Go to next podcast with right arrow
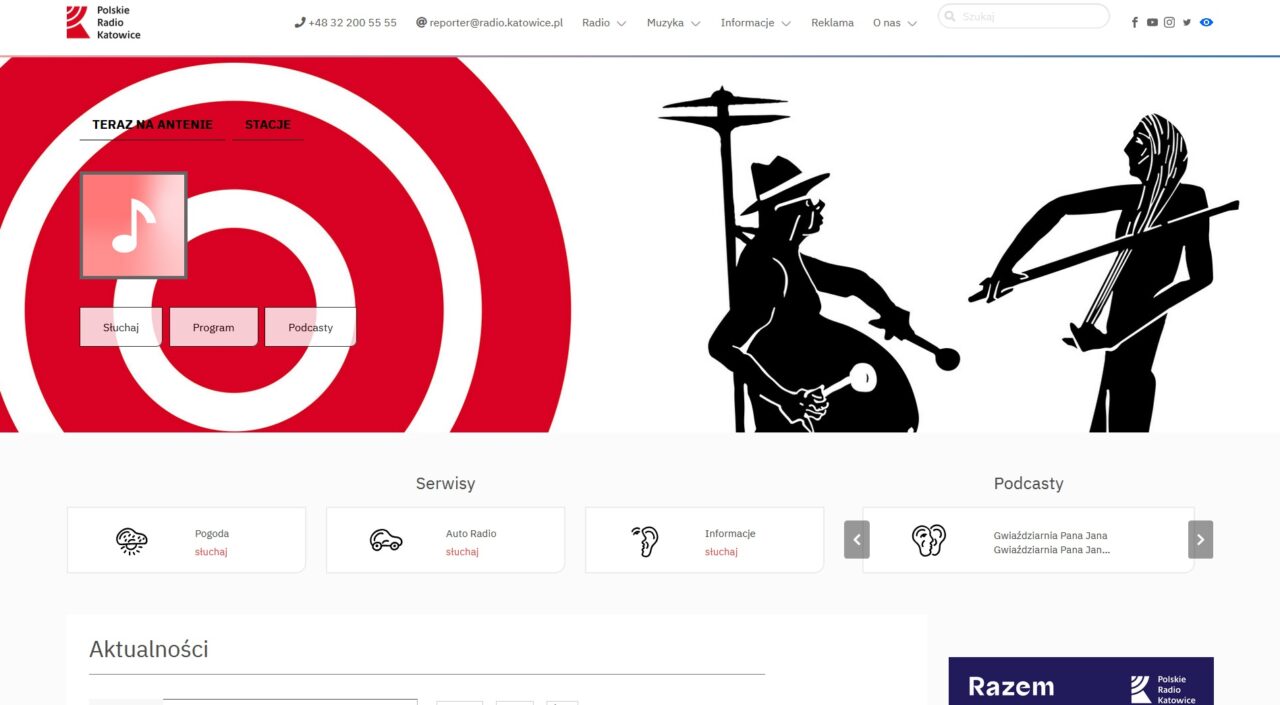The width and height of the screenshot is (1280, 705). pos(1201,540)
